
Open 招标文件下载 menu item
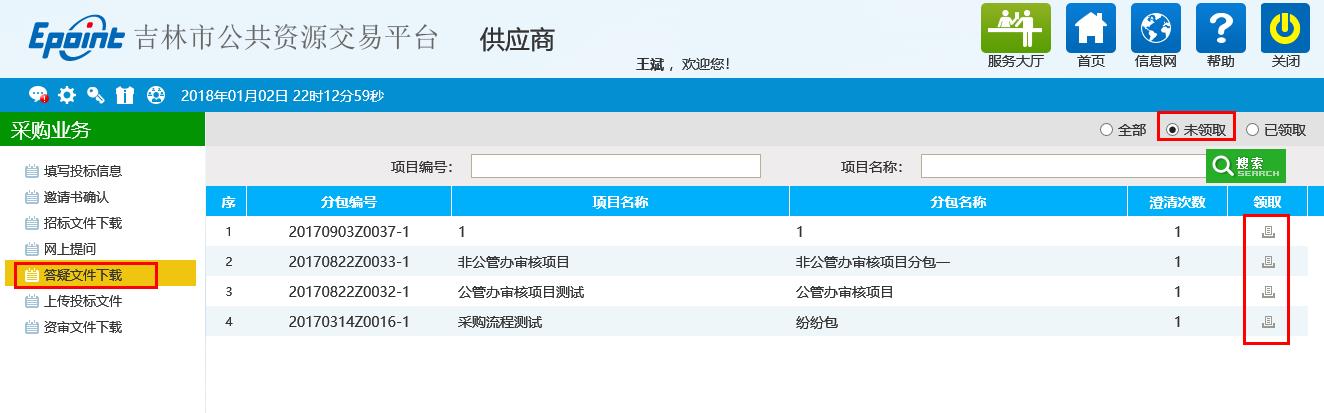point(82,223)
